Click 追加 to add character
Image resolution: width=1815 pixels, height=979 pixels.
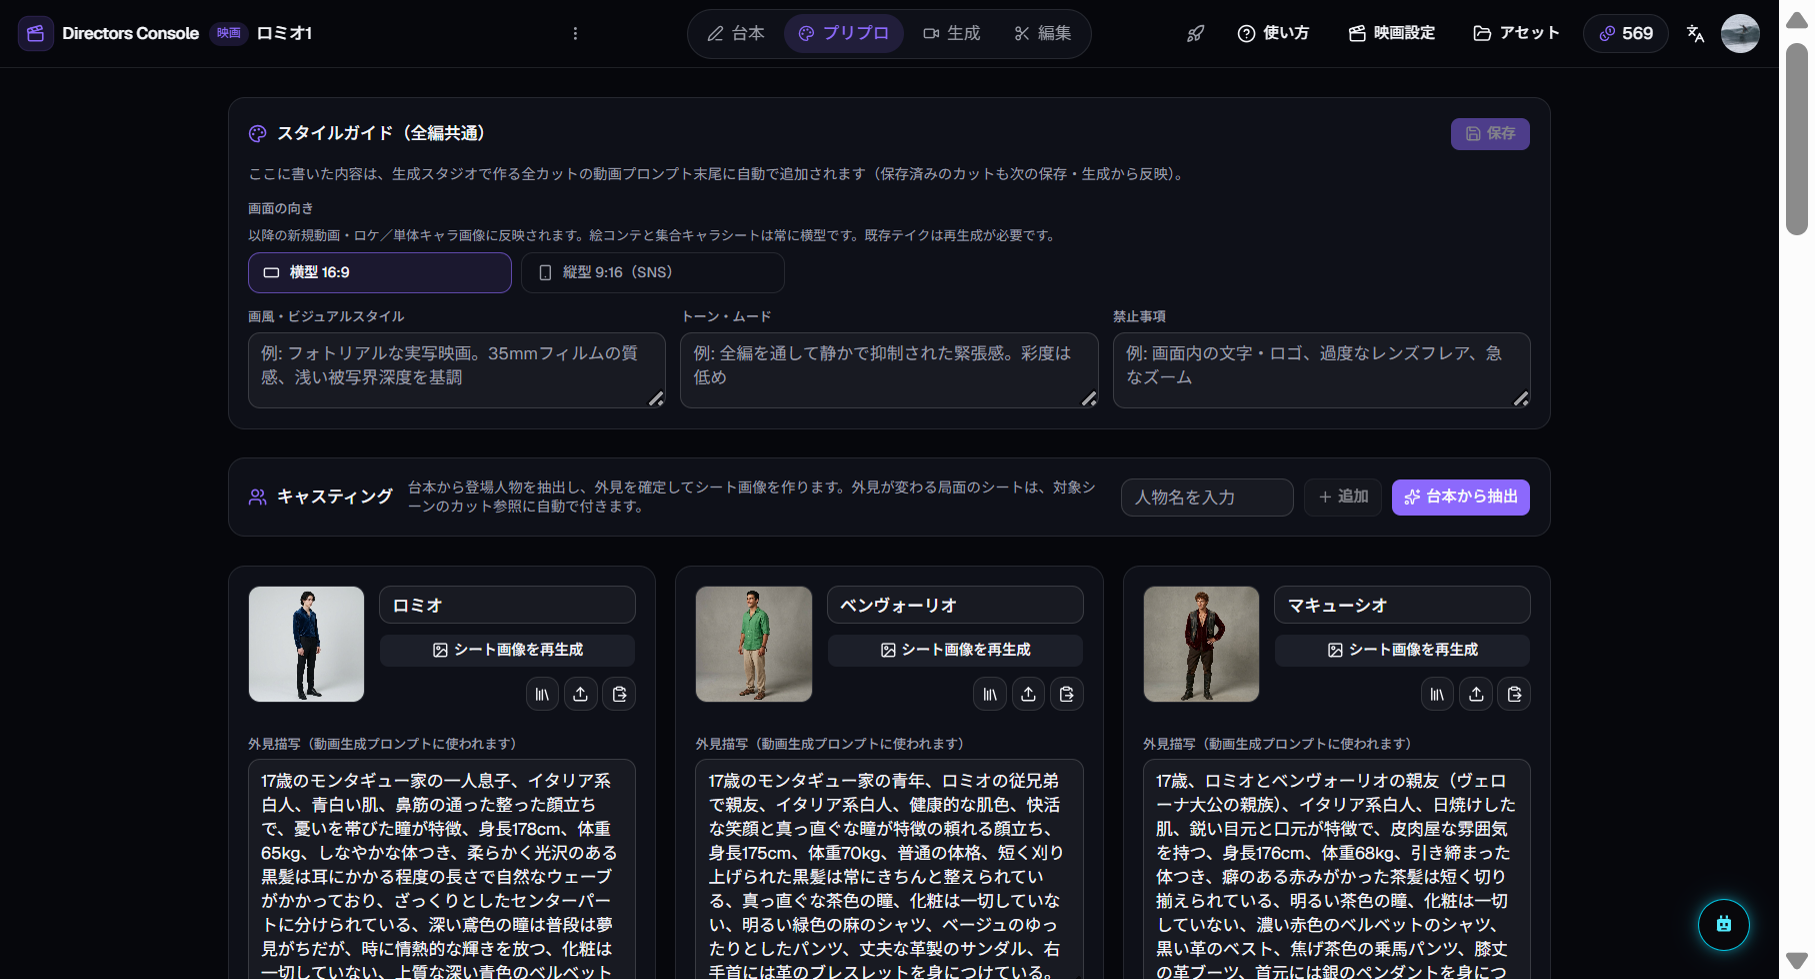click(x=1343, y=497)
